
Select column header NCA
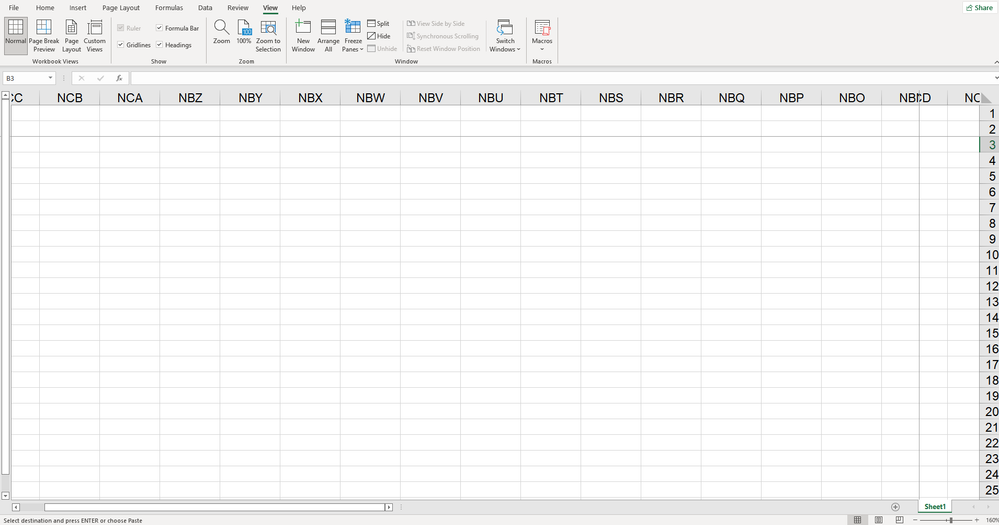click(130, 97)
